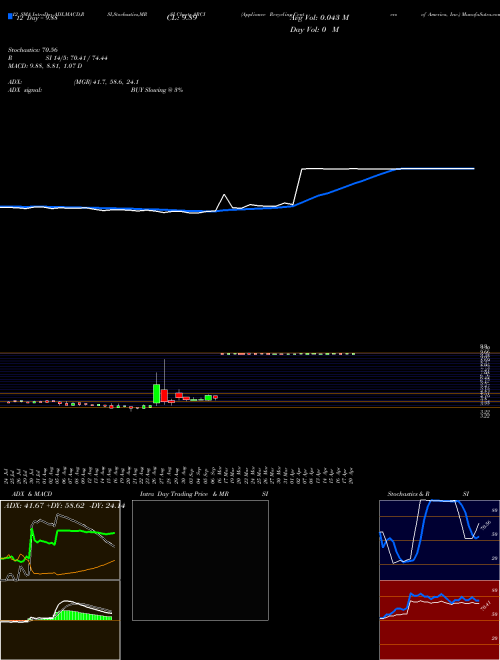The height and width of the screenshot is (660, 500).
Task: Click the 70.41 label in RSI panel
Action: (x=486, y=606)
